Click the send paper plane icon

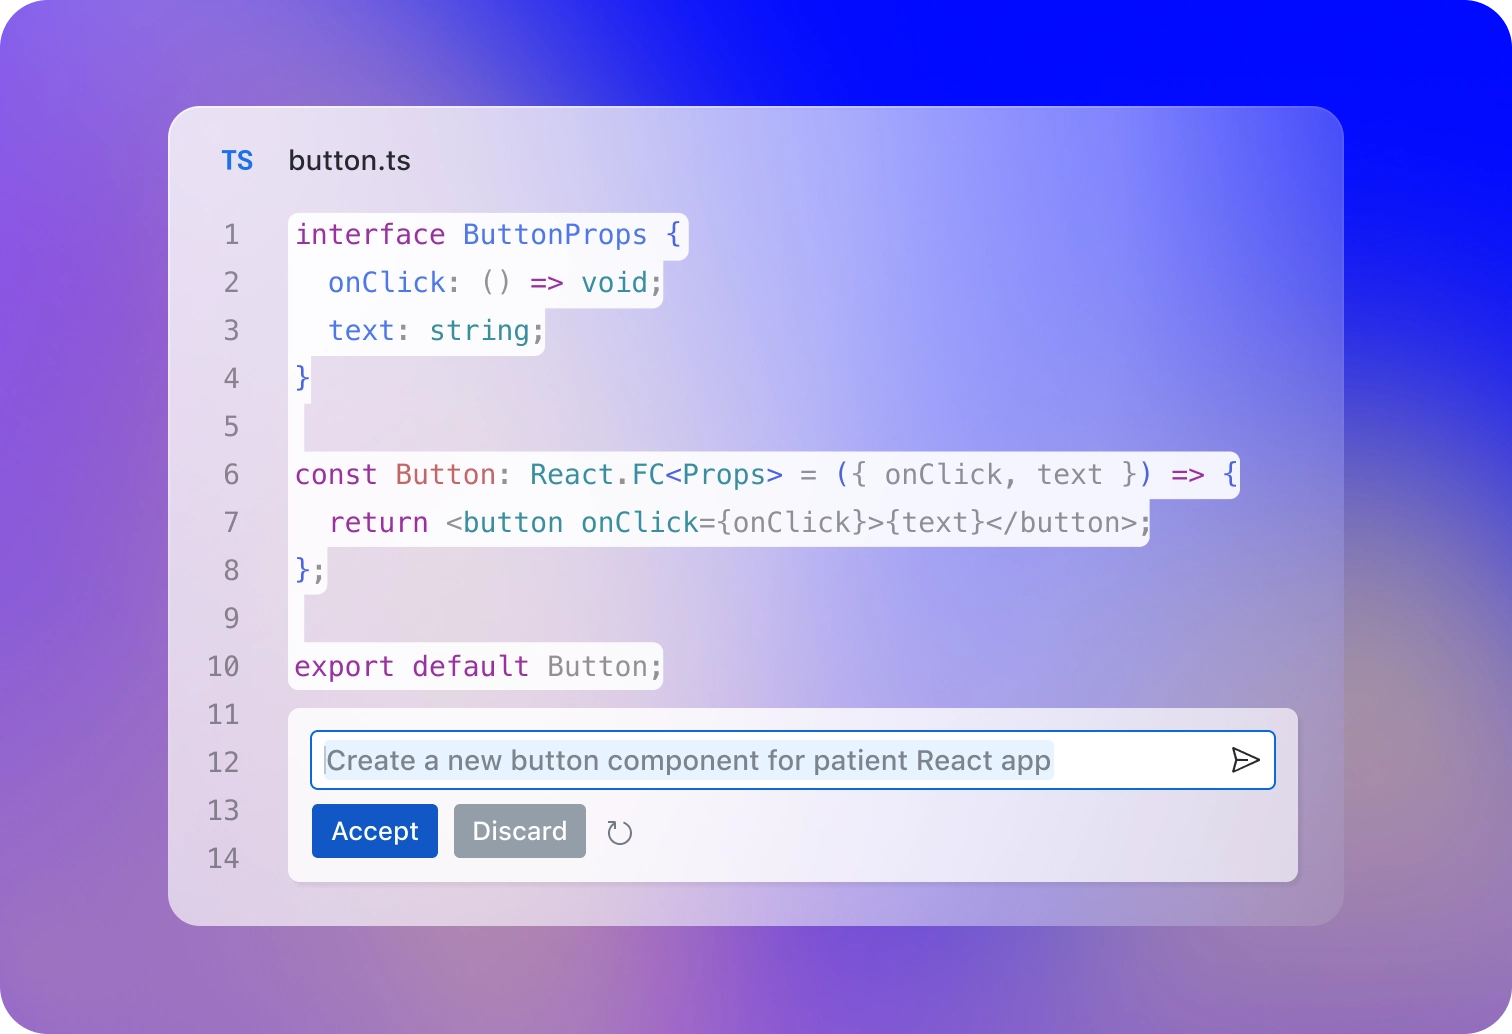(1245, 760)
